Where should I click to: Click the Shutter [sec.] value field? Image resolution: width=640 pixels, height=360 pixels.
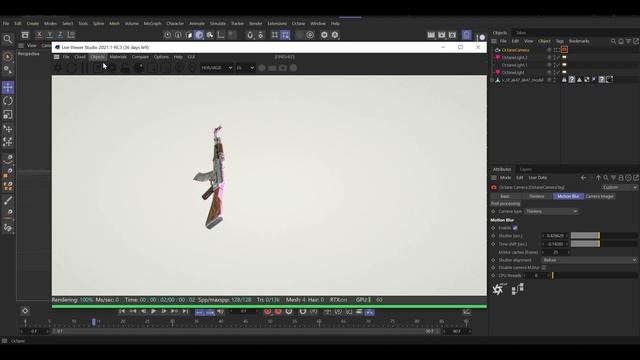[555, 236]
